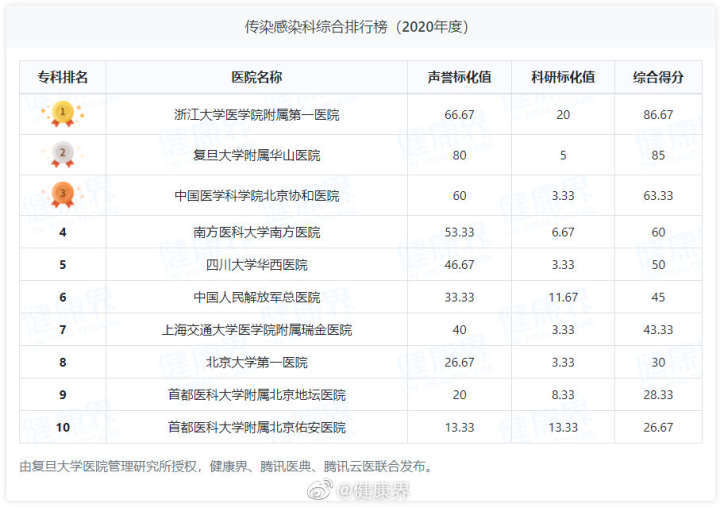
Task: Click research value 6.67 for 南方医院
Action: pos(563,232)
